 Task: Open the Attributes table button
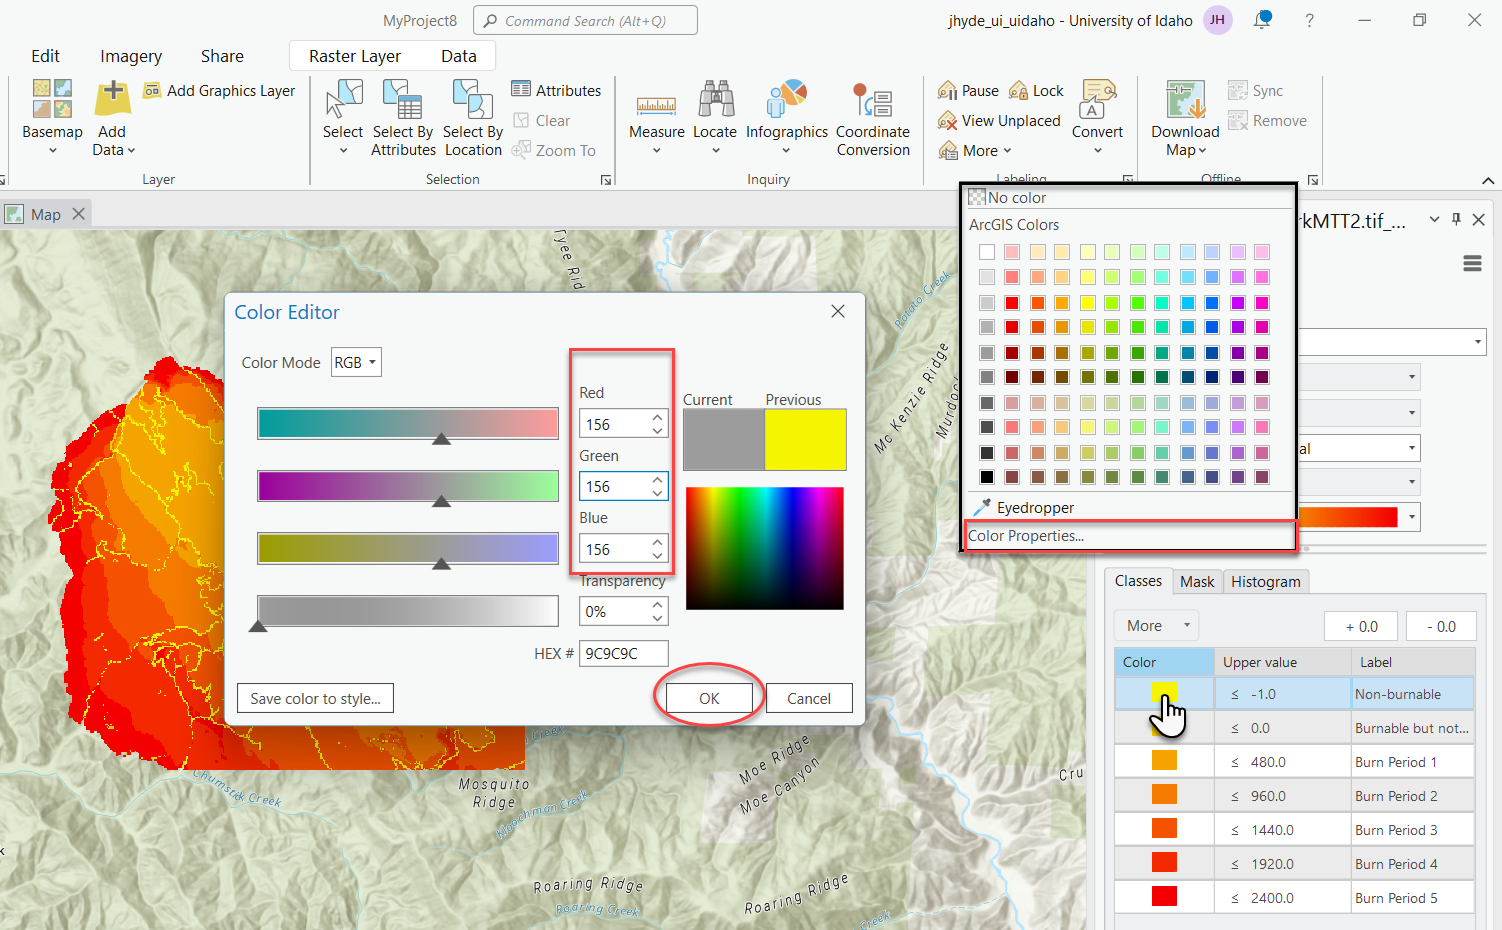tap(556, 90)
